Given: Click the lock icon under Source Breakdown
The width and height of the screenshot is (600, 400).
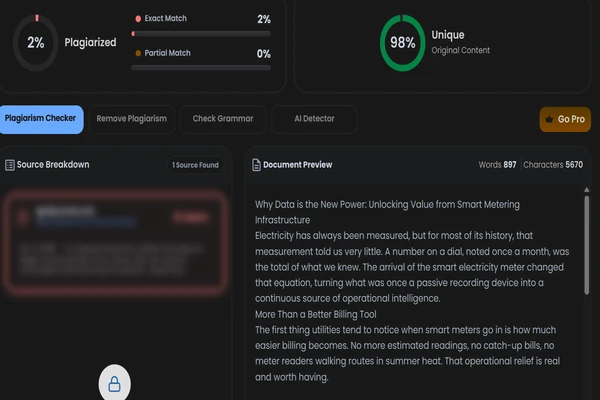Looking at the screenshot, I should (114, 383).
